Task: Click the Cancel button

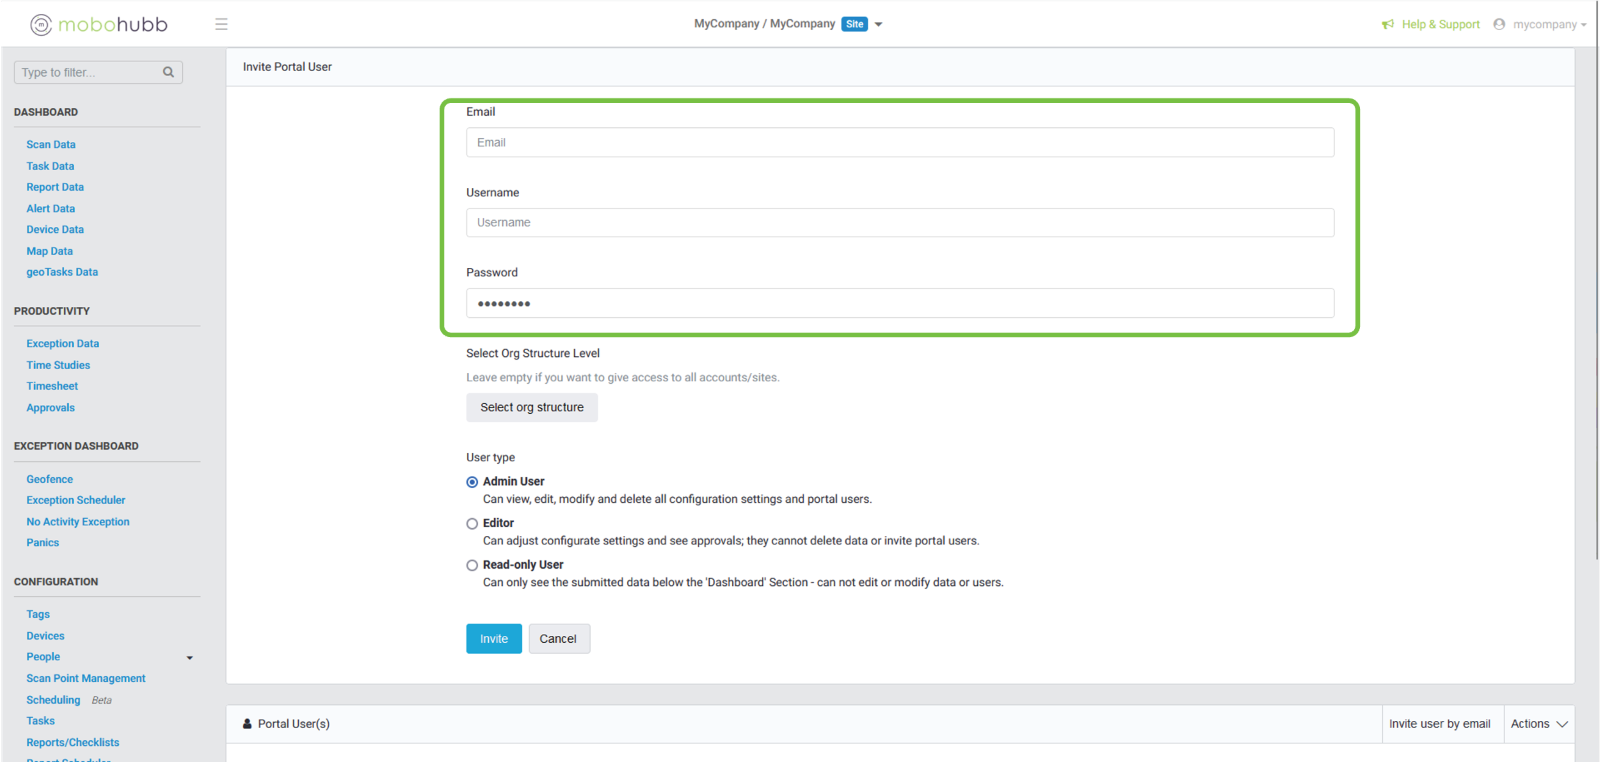Action: pyautogui.click(x=558, y=639)
